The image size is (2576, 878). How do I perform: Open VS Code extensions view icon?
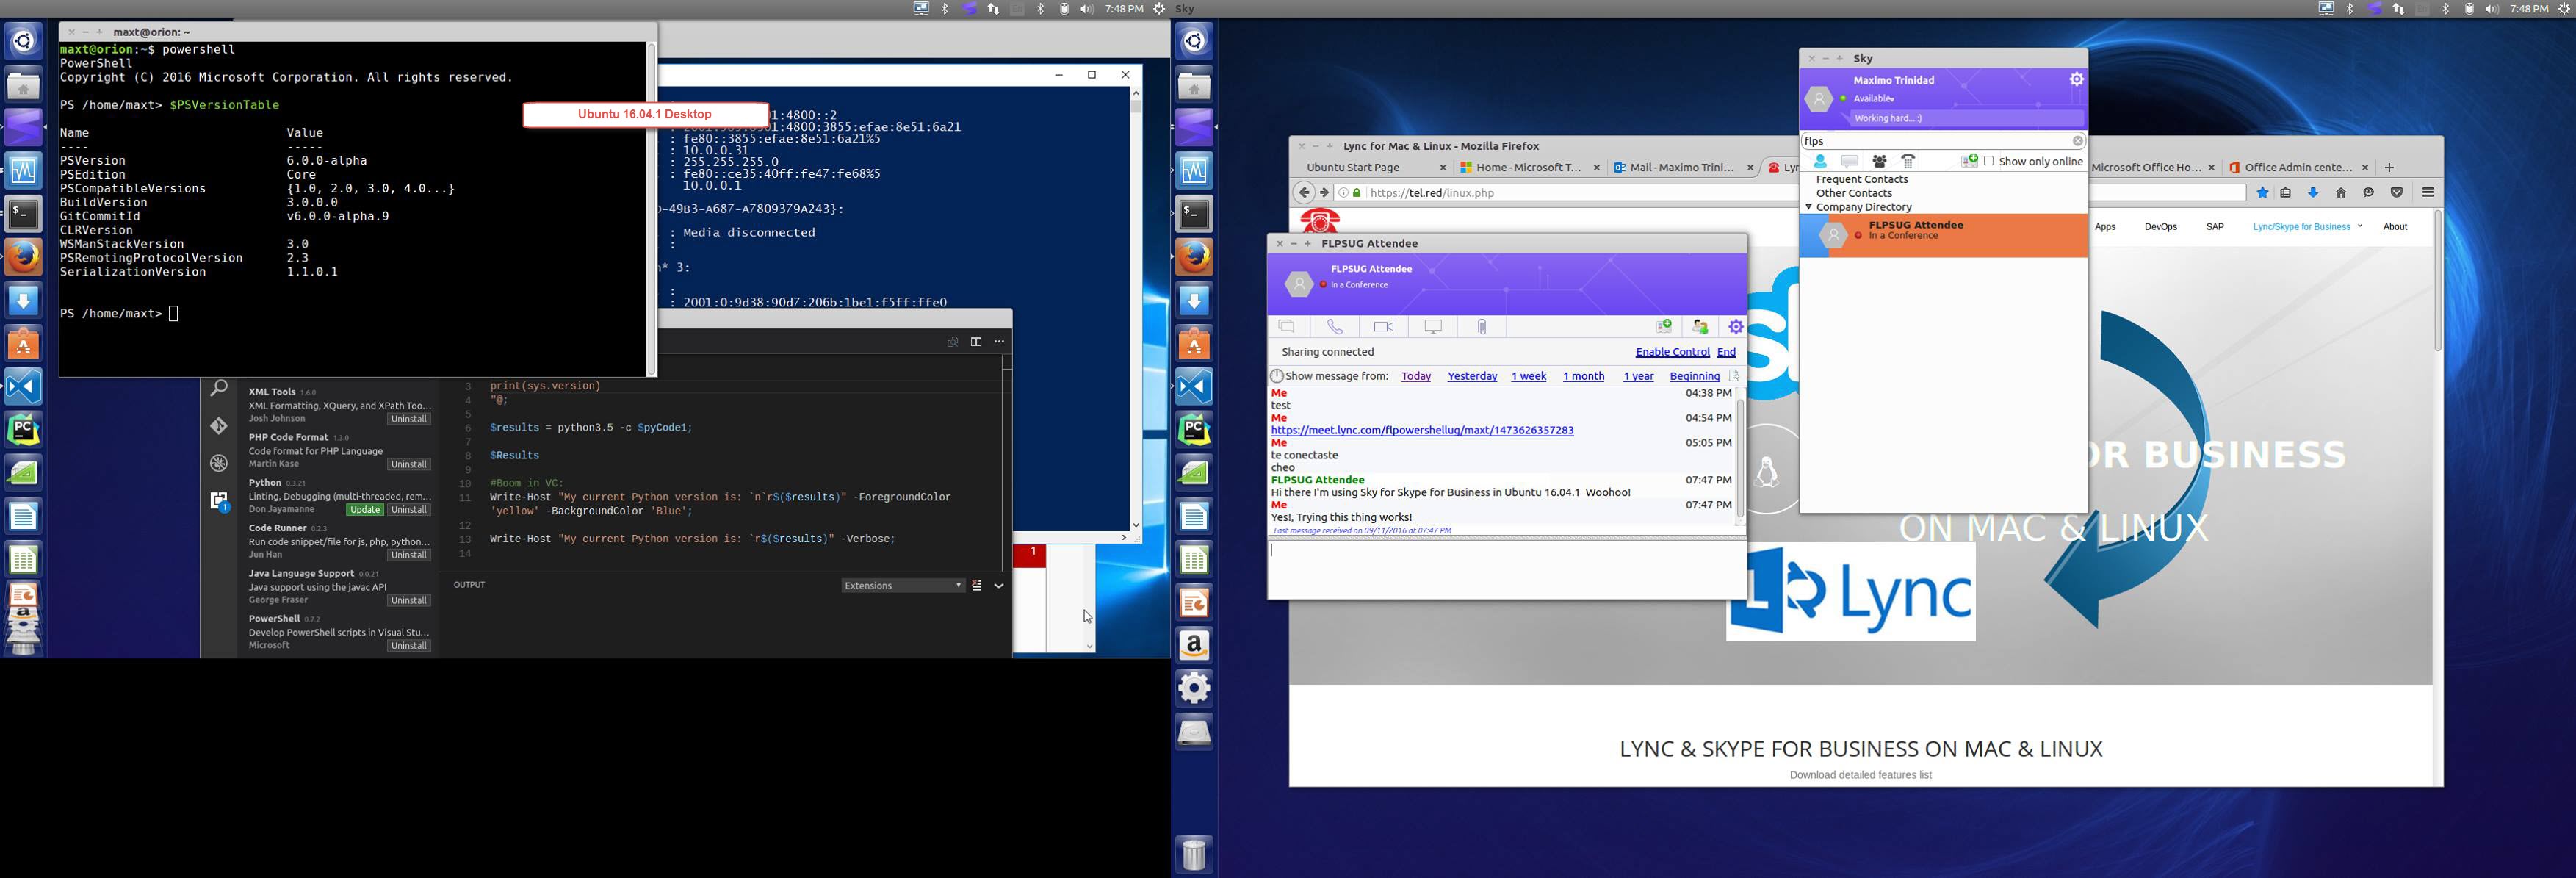(219, 501)
